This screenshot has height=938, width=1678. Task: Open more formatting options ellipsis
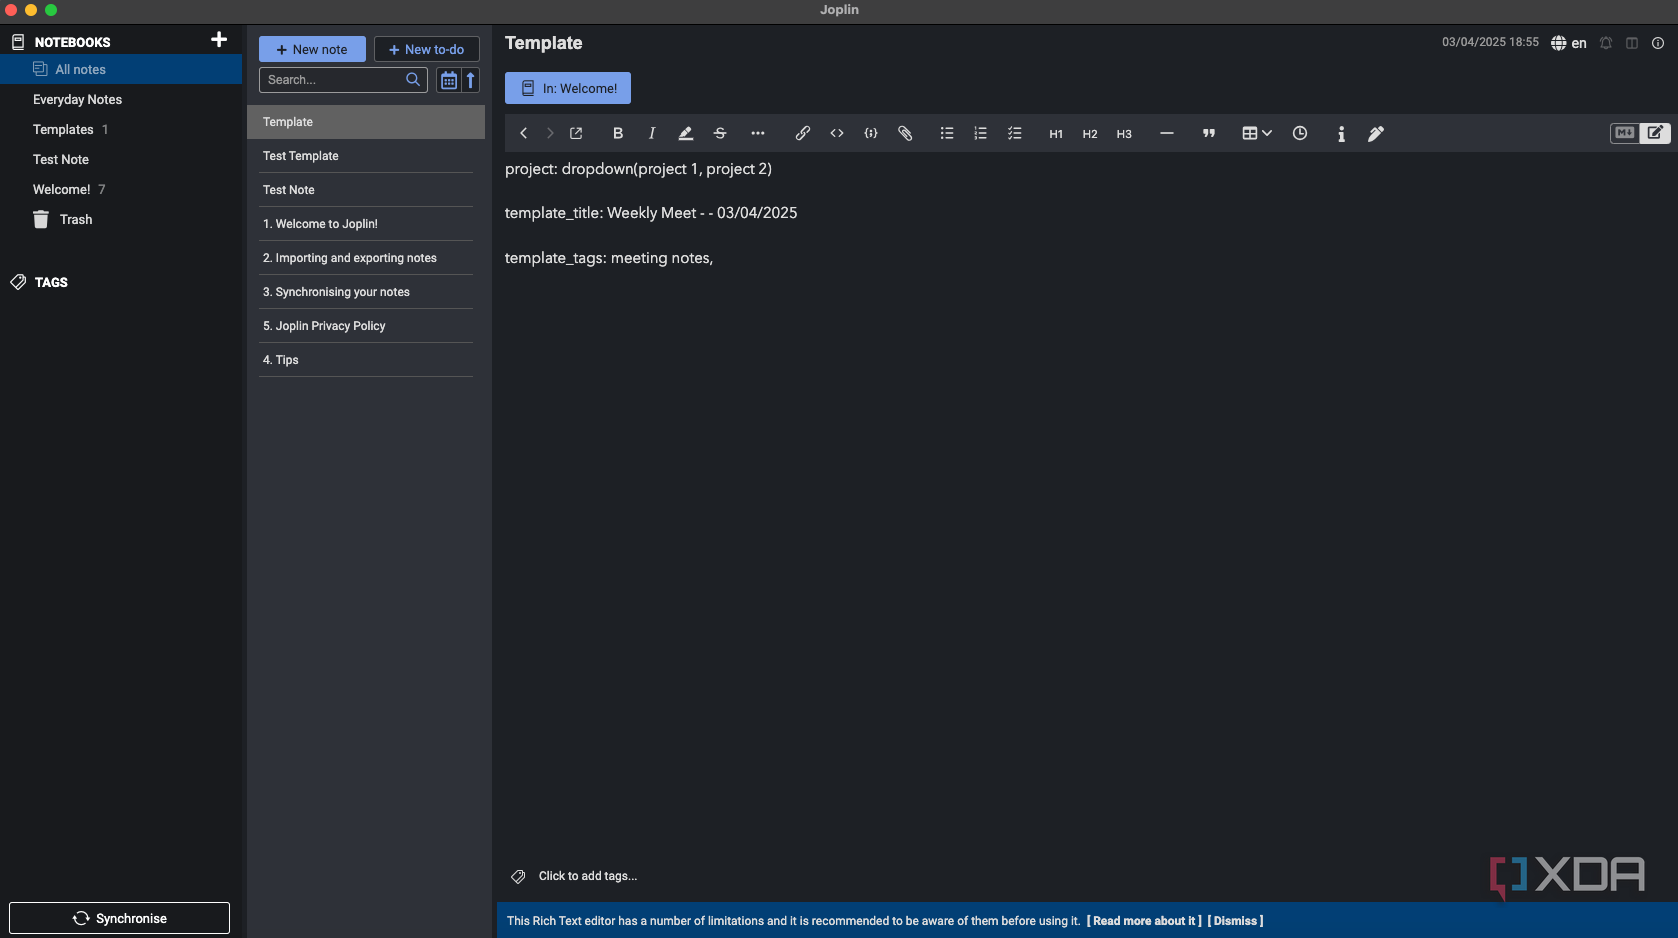click(x=758, y=133)
